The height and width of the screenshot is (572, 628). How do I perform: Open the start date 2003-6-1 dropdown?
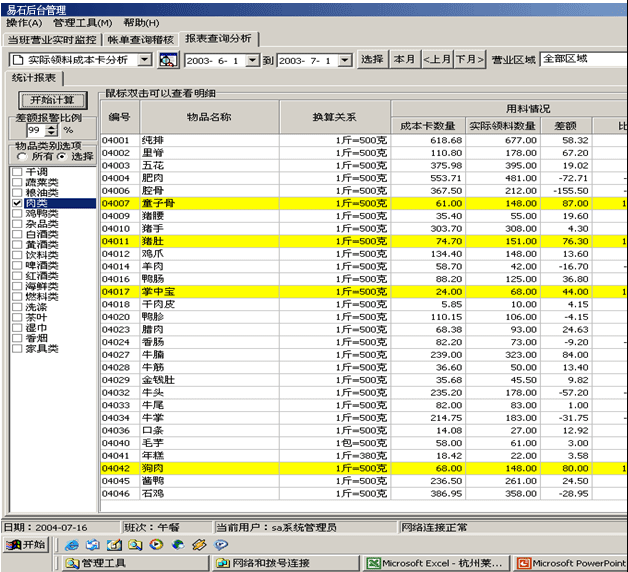point(254,60)
